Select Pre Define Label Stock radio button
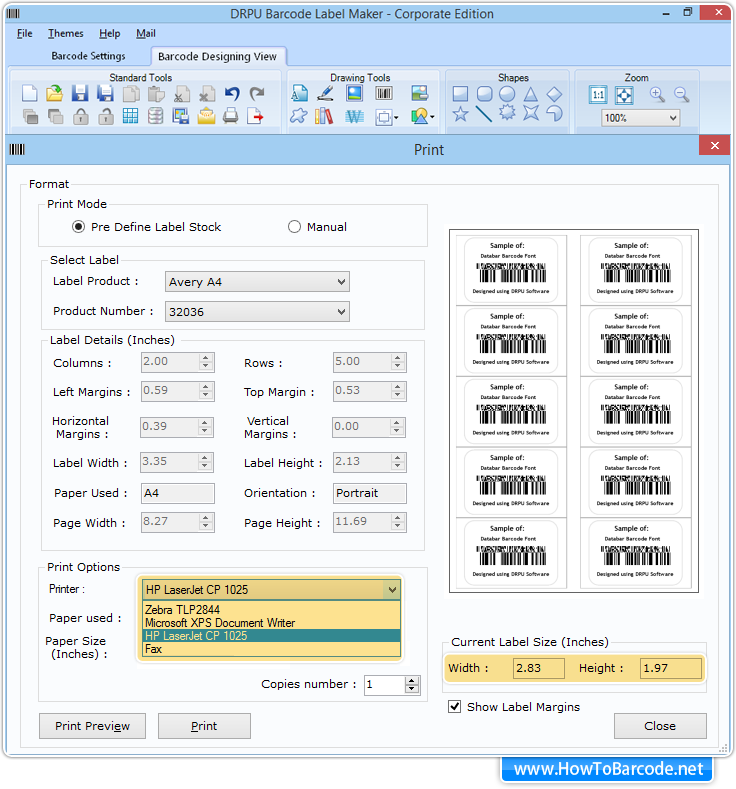 [x=78, y=227]
